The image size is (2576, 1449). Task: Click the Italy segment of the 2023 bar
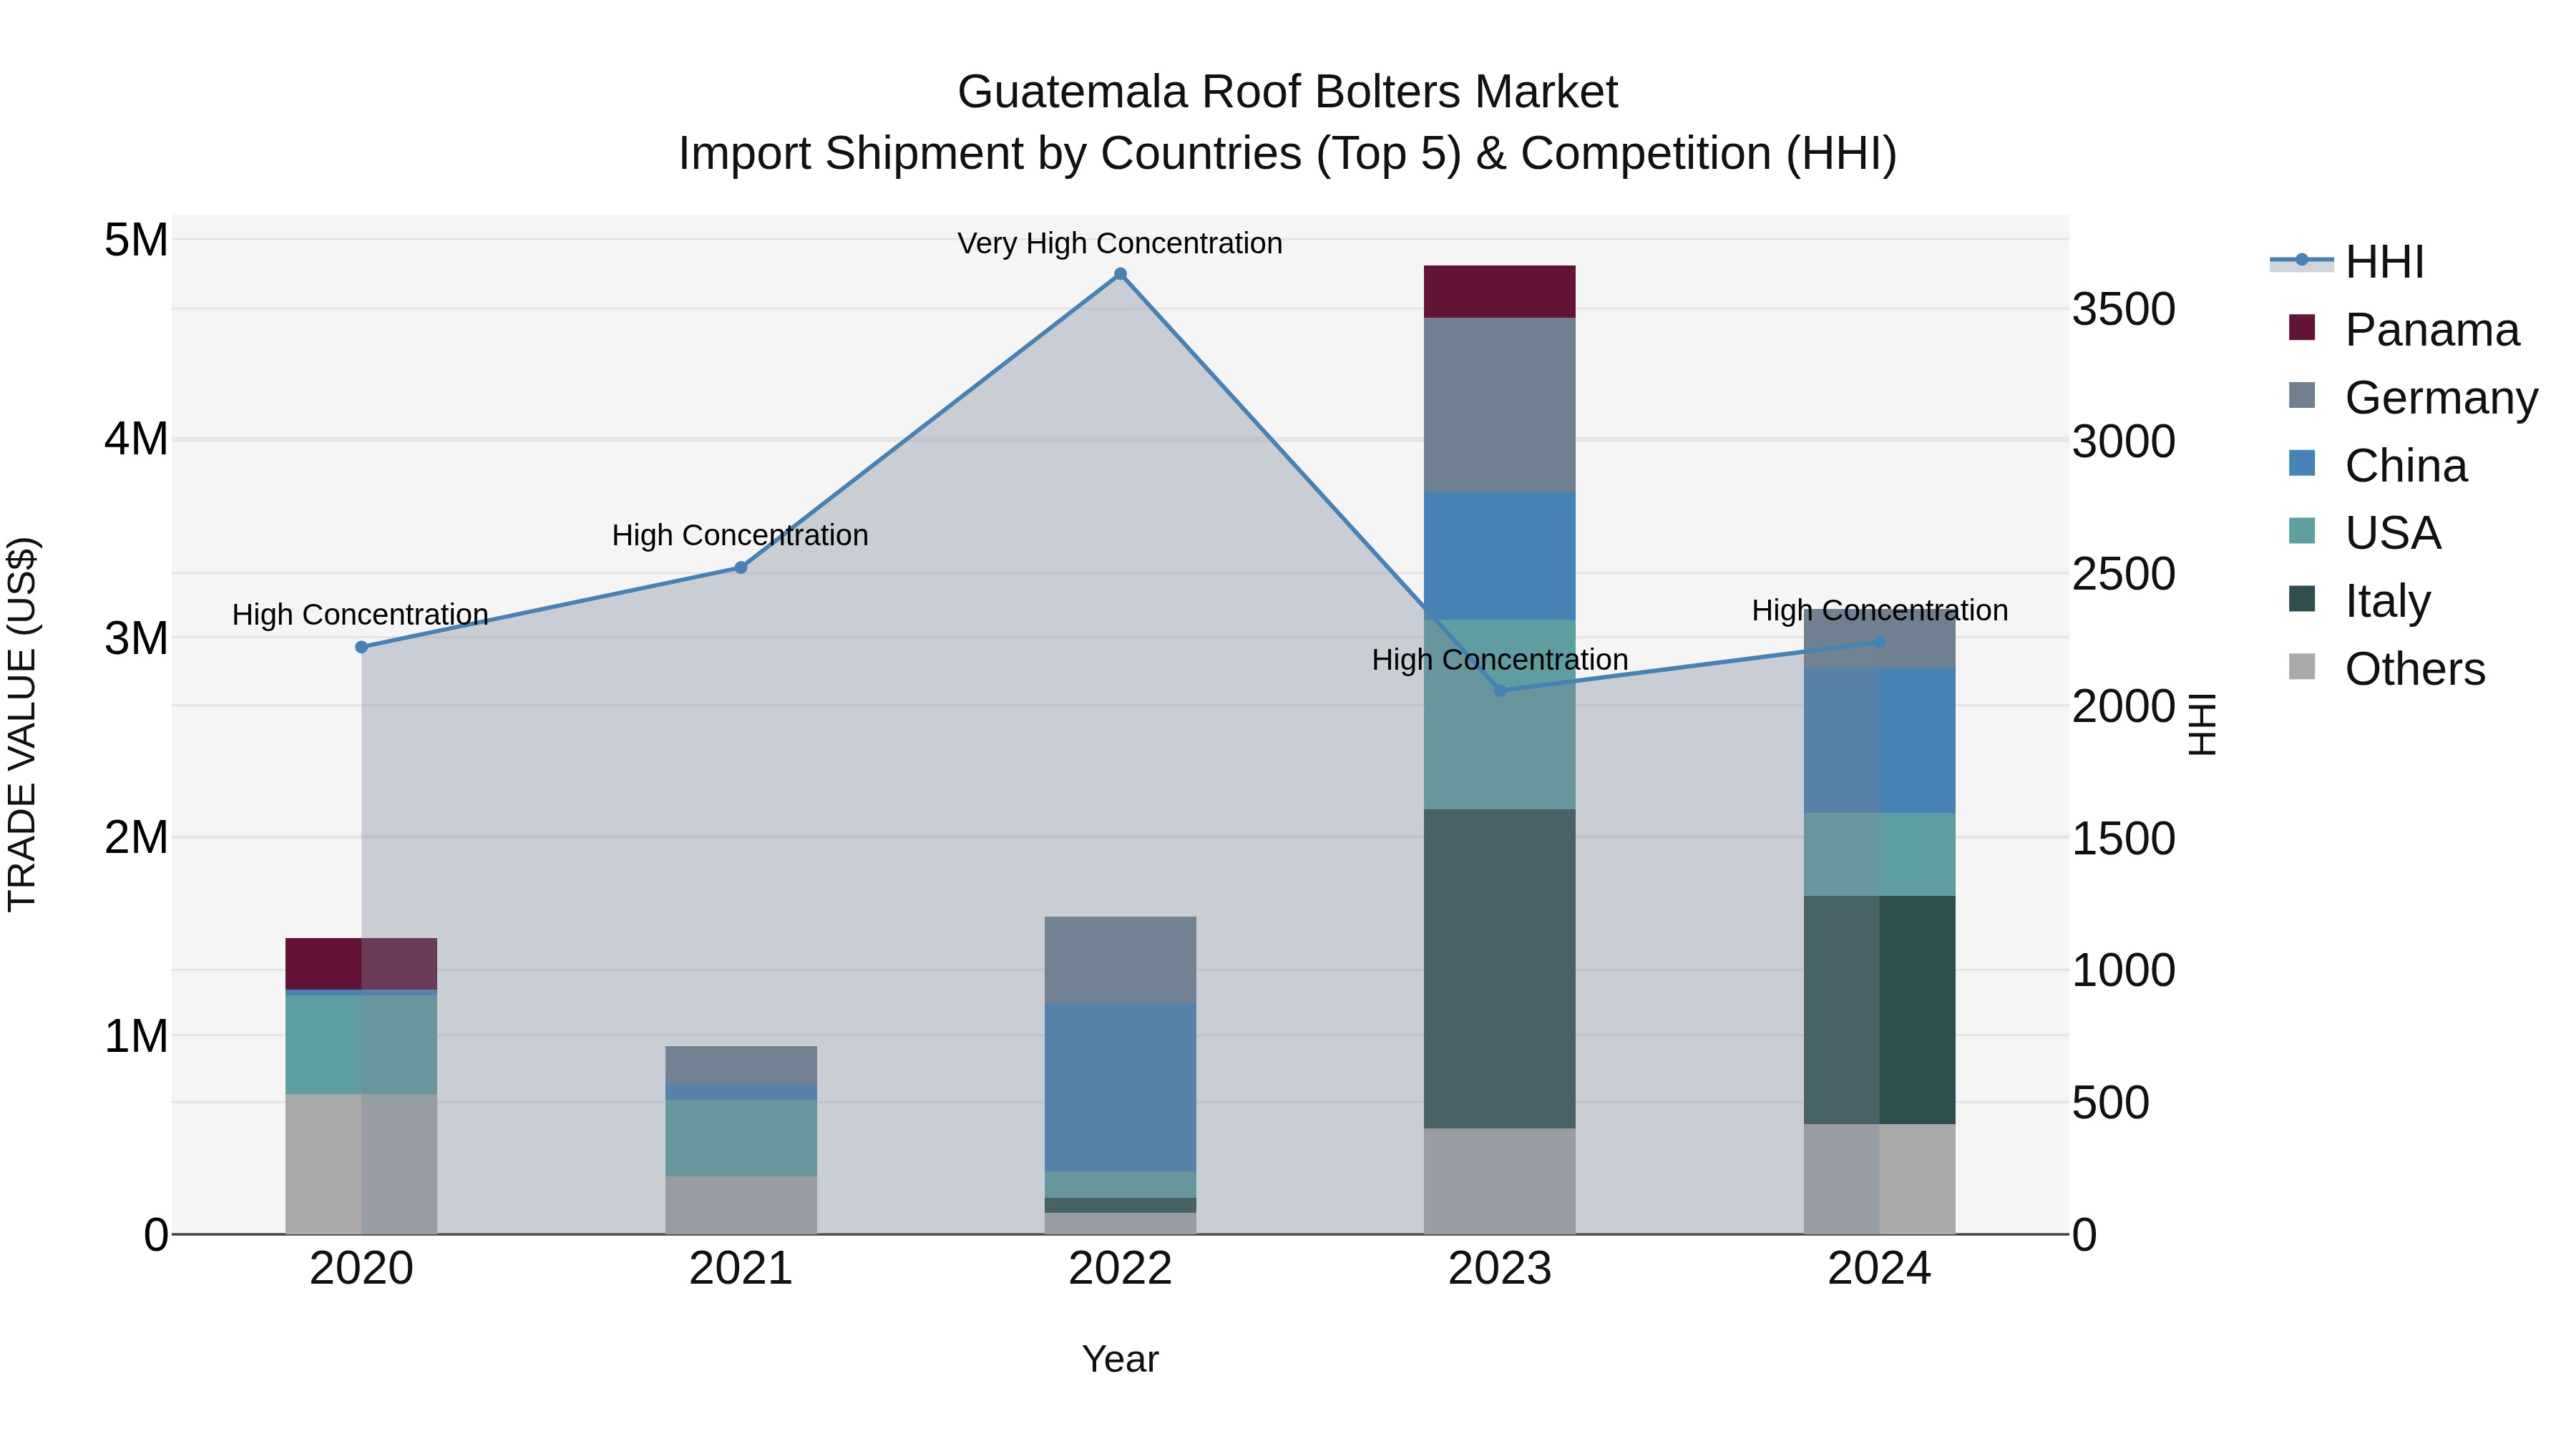pos(1499,969)
